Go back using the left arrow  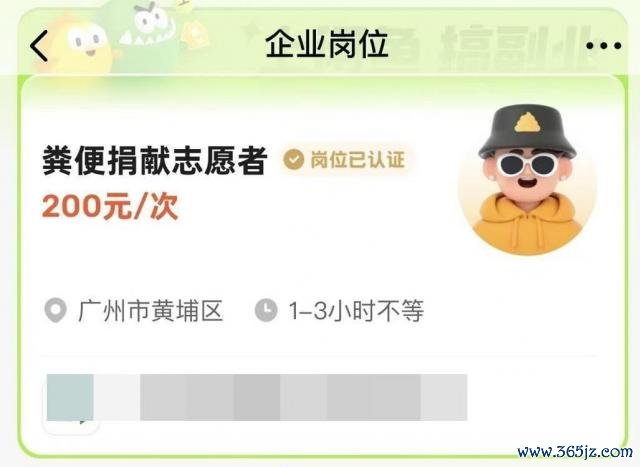[x=39, y=46]
